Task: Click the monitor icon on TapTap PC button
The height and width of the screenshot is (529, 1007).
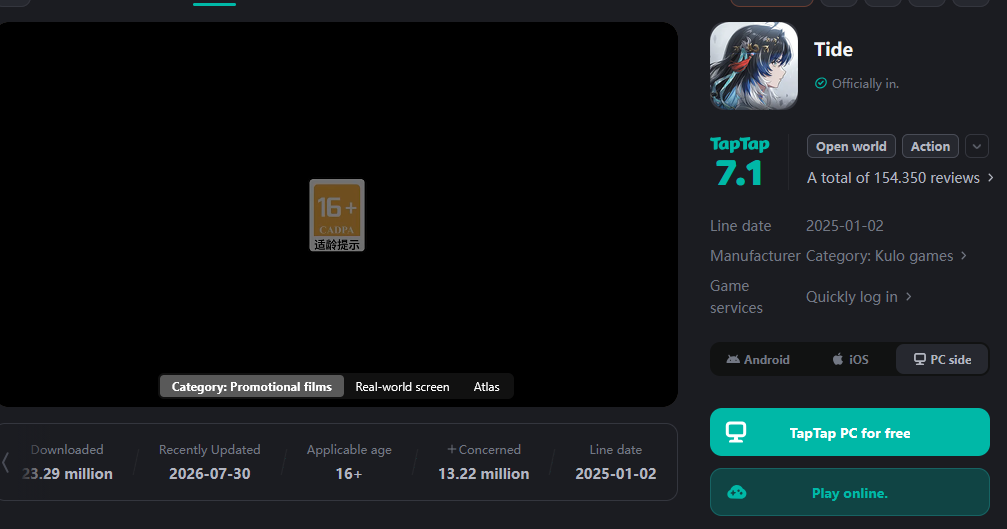Action: (x=736, y=432)
